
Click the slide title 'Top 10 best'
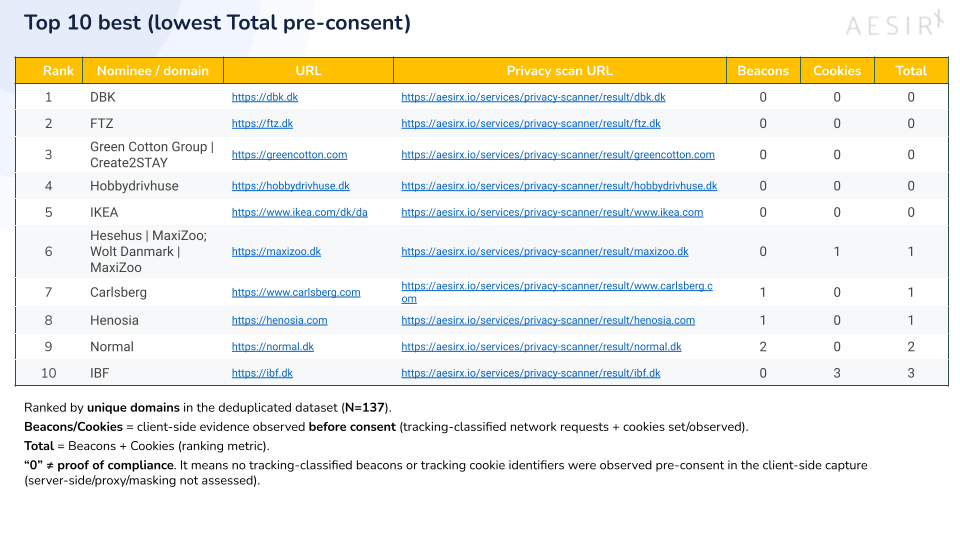(217, 23)
